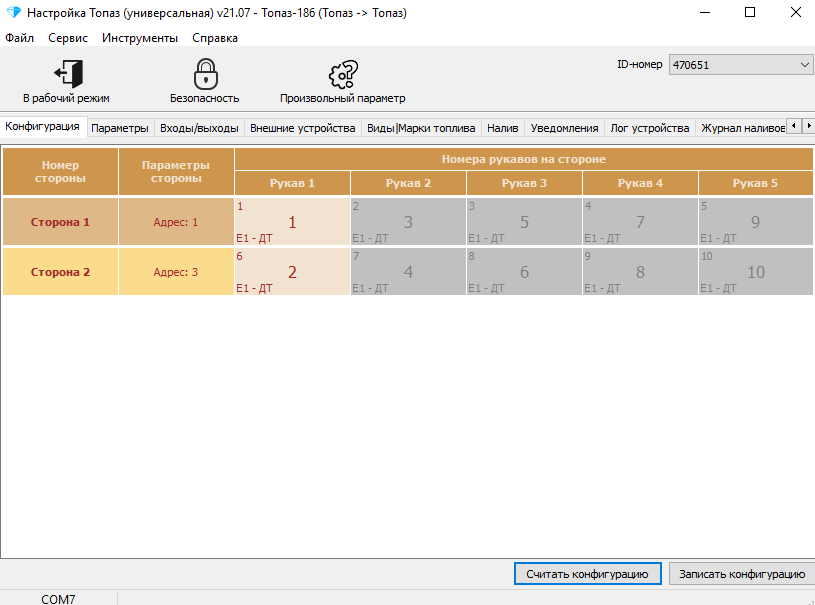Select hose cell 1 on Сторона 1
The image size is (815, 605).
(x=292, y=222)
